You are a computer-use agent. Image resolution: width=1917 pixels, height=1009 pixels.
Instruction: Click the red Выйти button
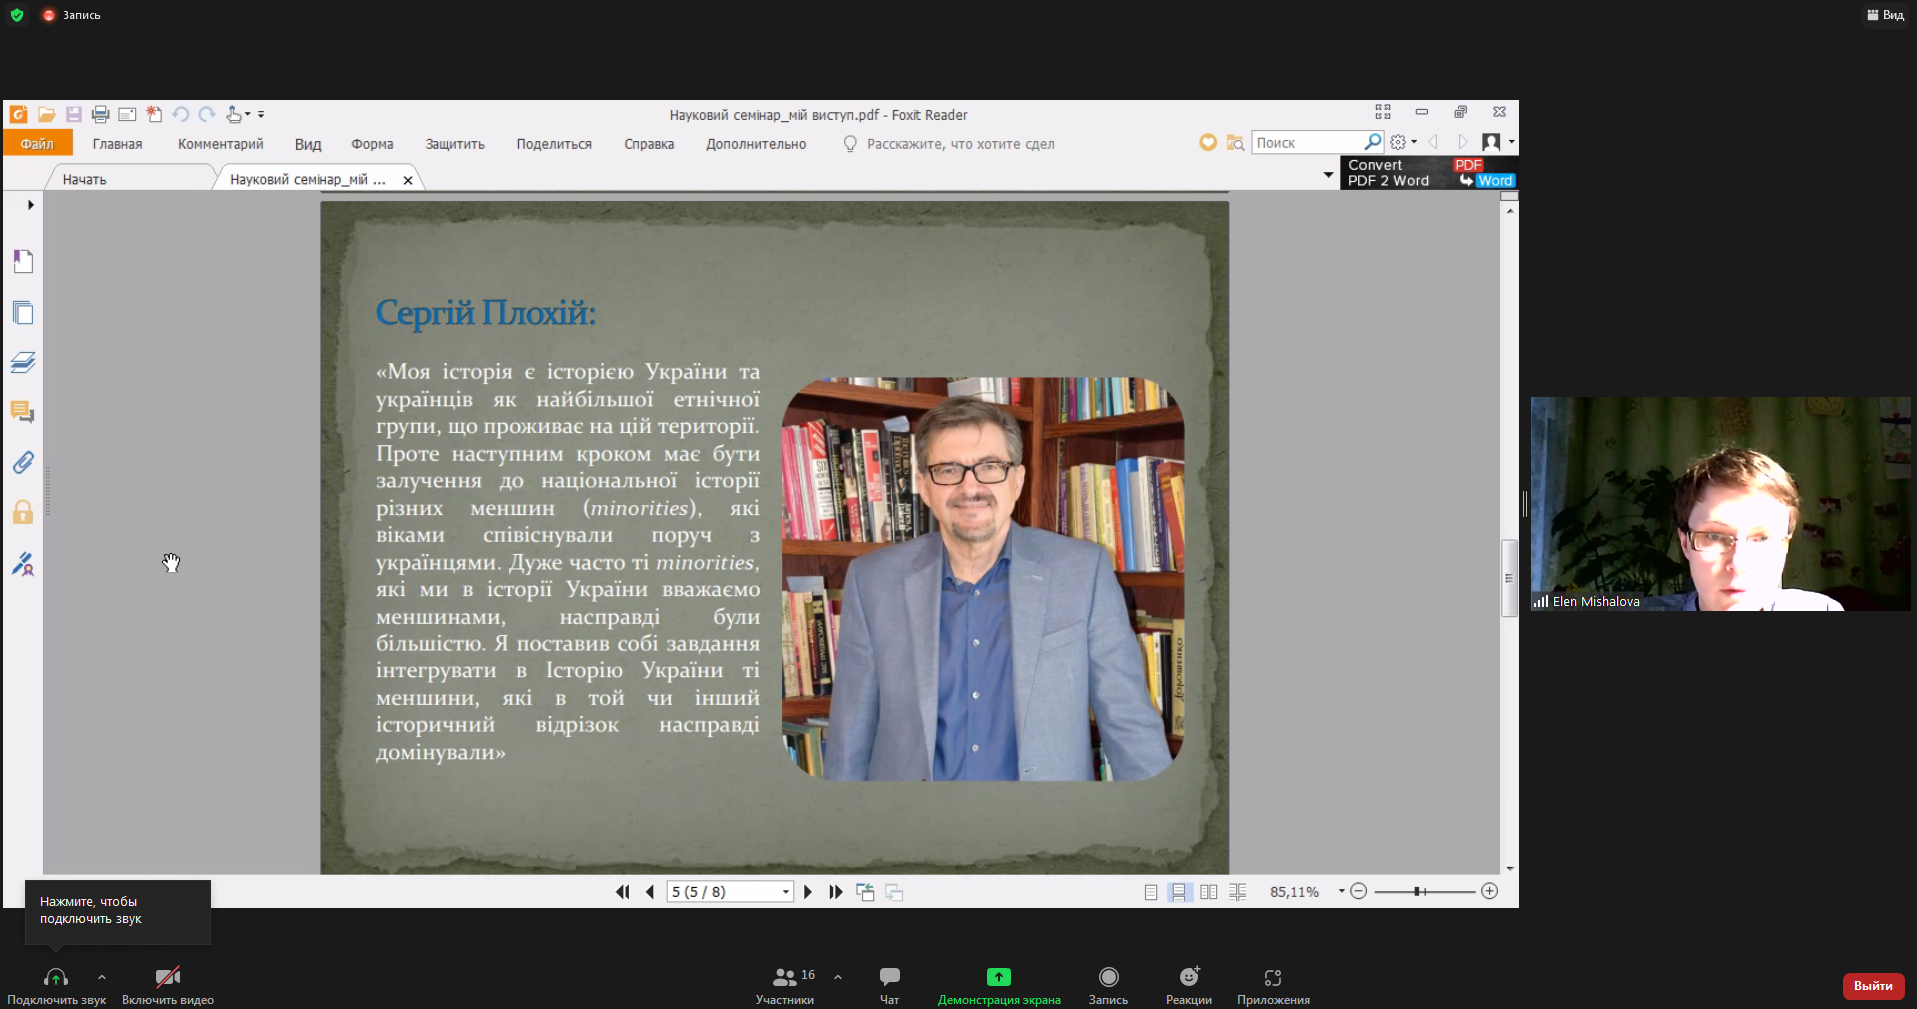(x=1873, y=986)
